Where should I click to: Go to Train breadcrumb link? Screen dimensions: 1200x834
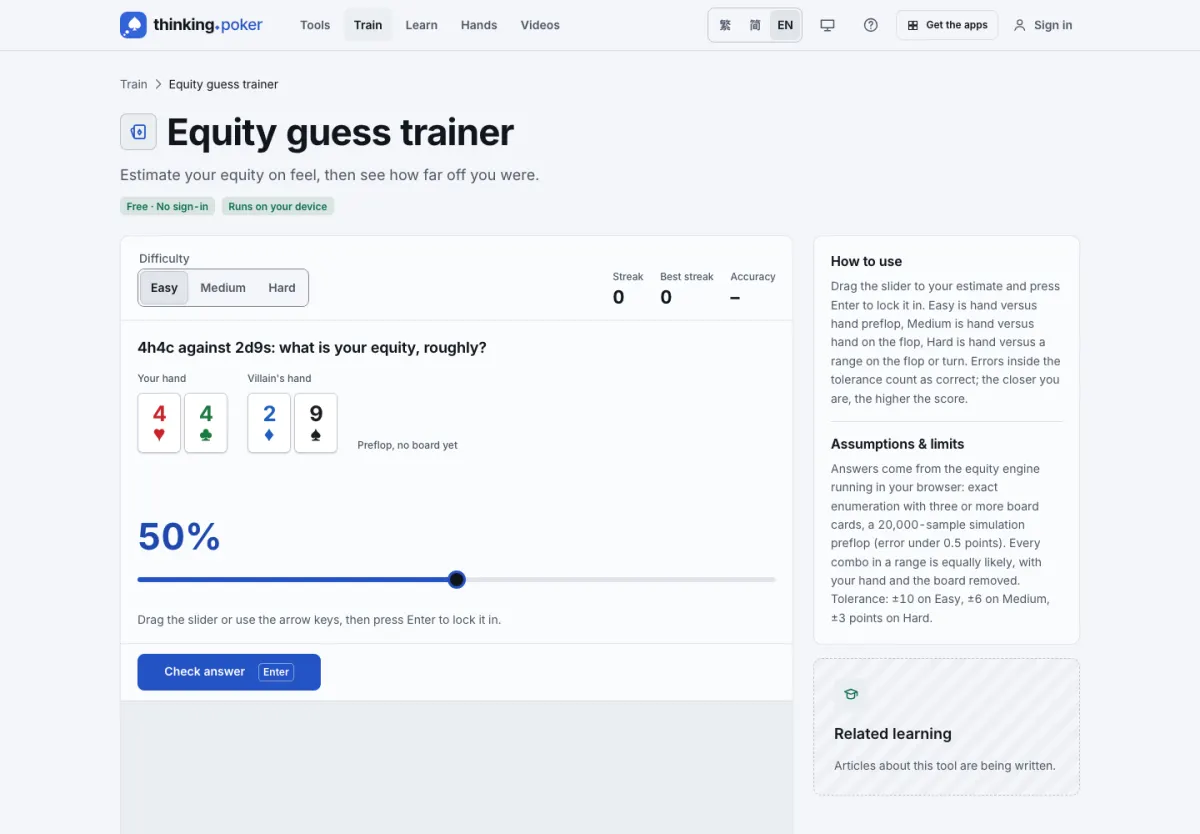tap(134, 84)
